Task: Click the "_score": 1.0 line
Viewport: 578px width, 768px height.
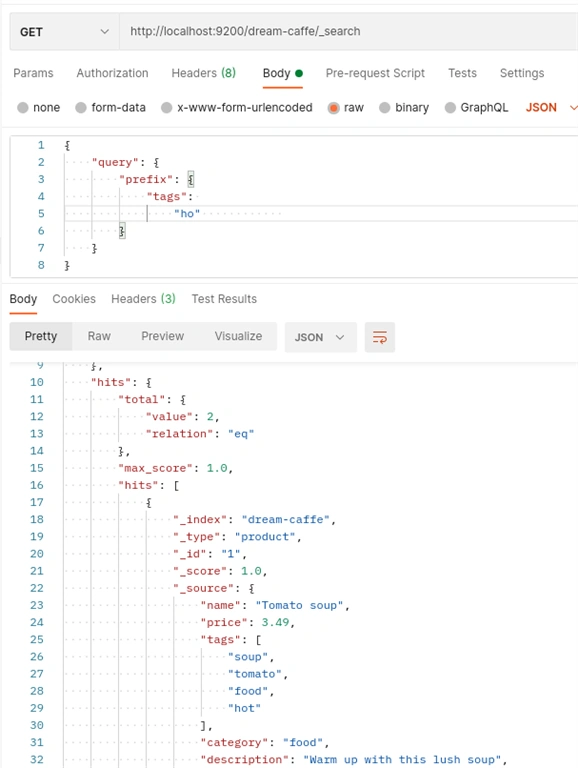Action: pos(219,571)
